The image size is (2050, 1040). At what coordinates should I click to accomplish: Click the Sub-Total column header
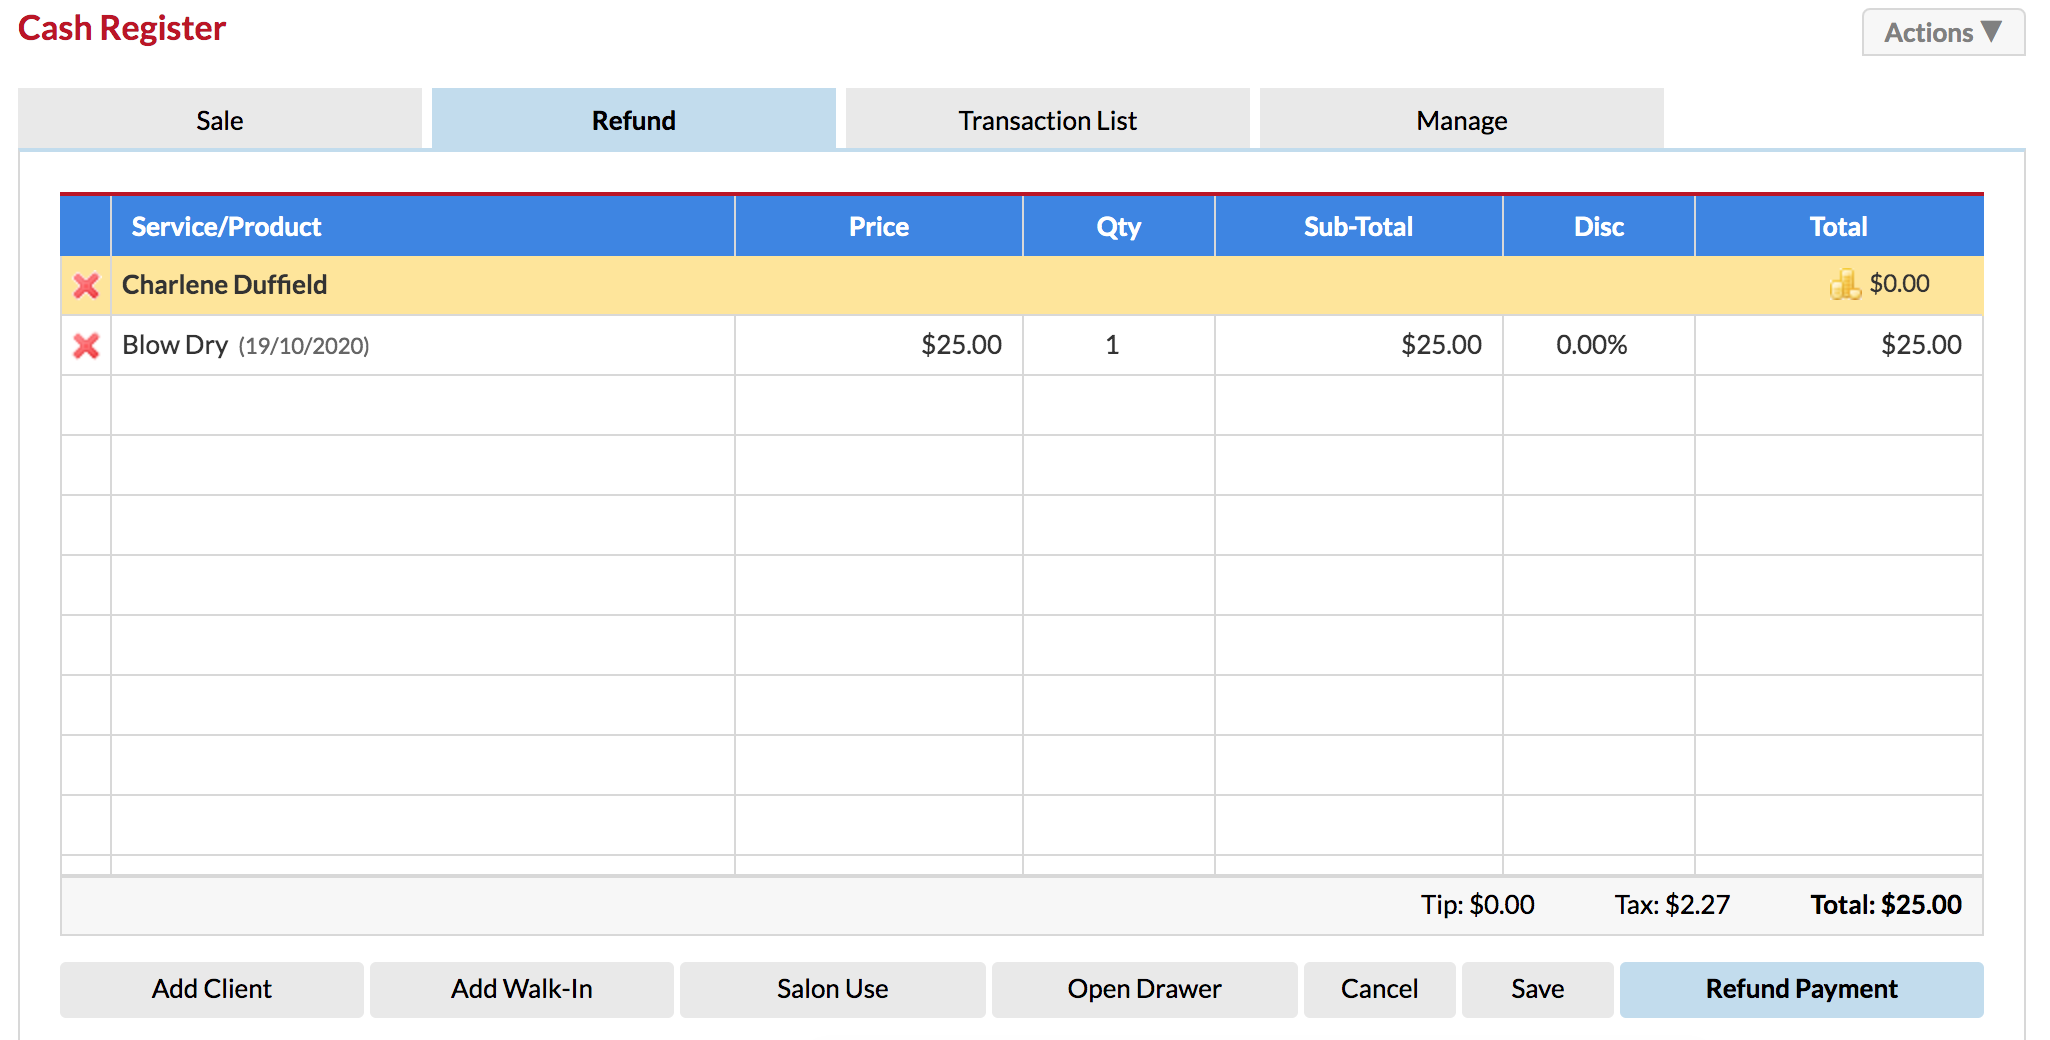tap(1359, 227)
